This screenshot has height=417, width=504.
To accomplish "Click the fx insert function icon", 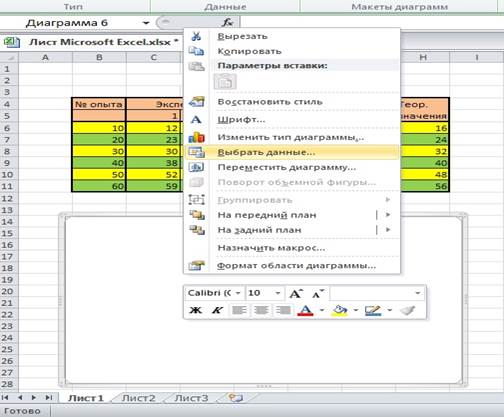I will pos(228,23).
